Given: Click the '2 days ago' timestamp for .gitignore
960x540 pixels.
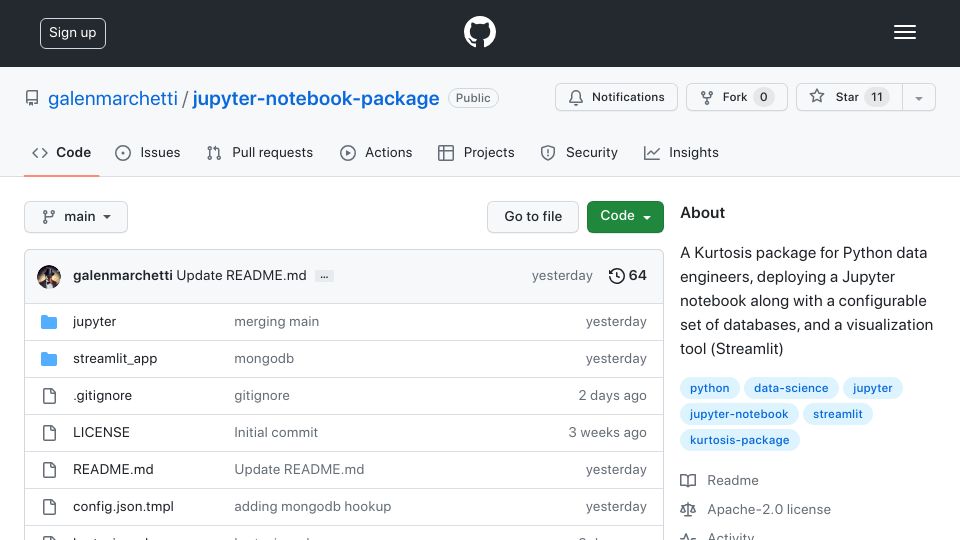Looking at the screenshot, I should [x=612, y=396].
